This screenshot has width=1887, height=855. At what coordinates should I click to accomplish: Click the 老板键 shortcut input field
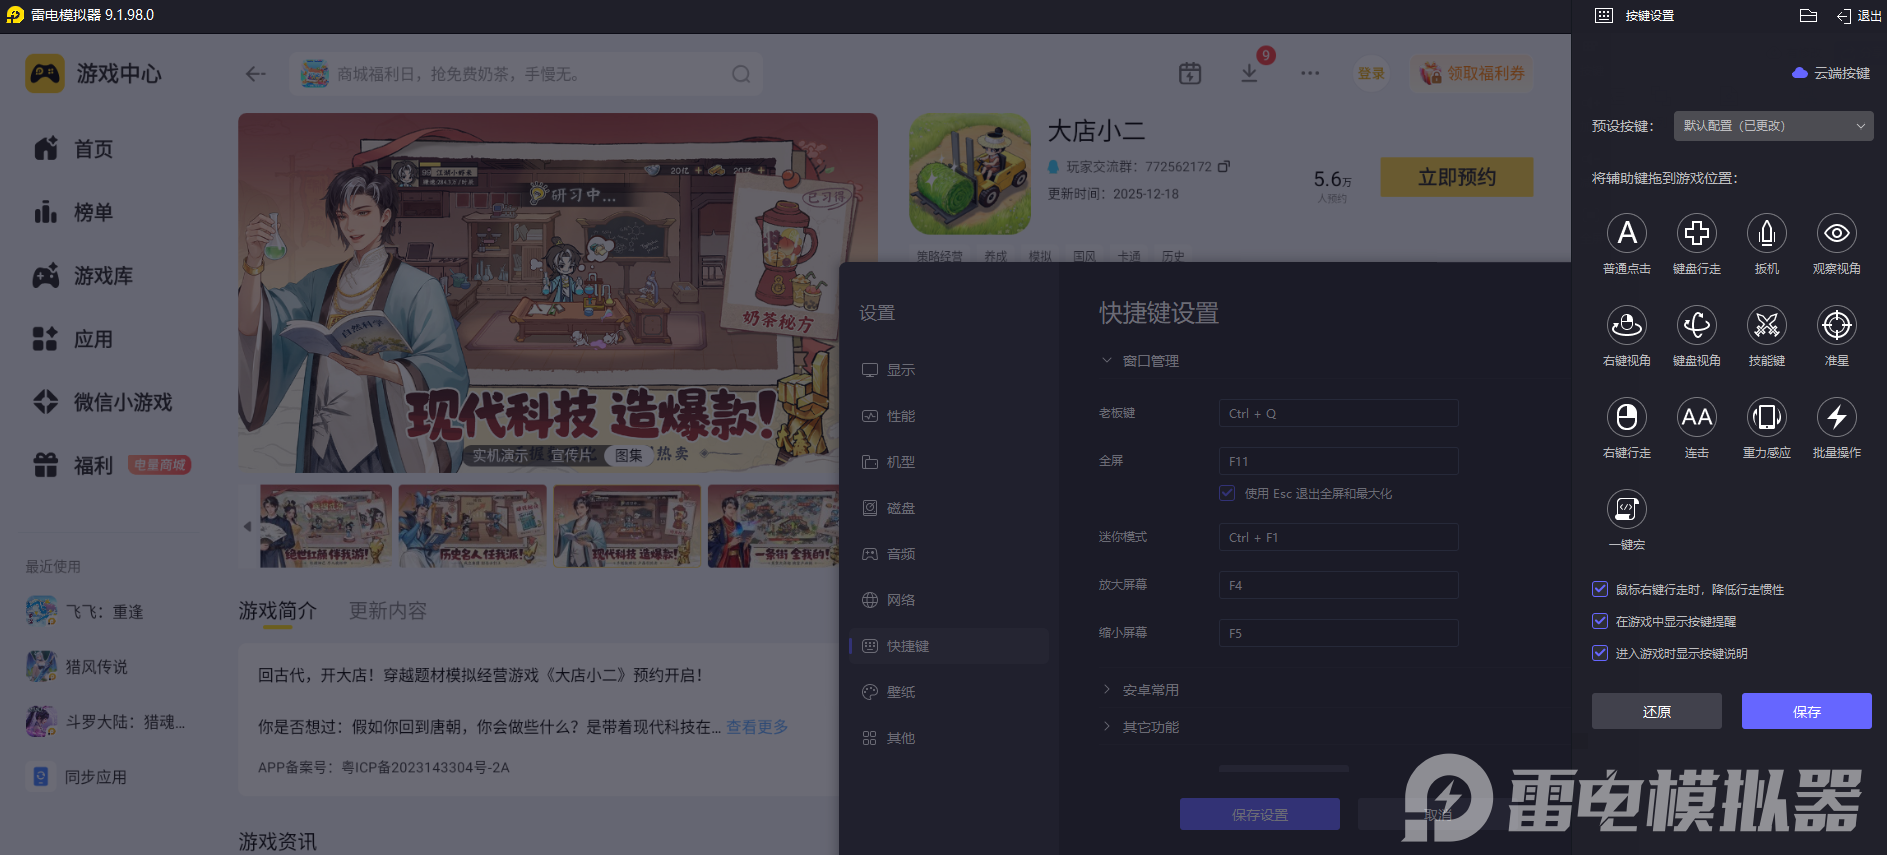1338,413
